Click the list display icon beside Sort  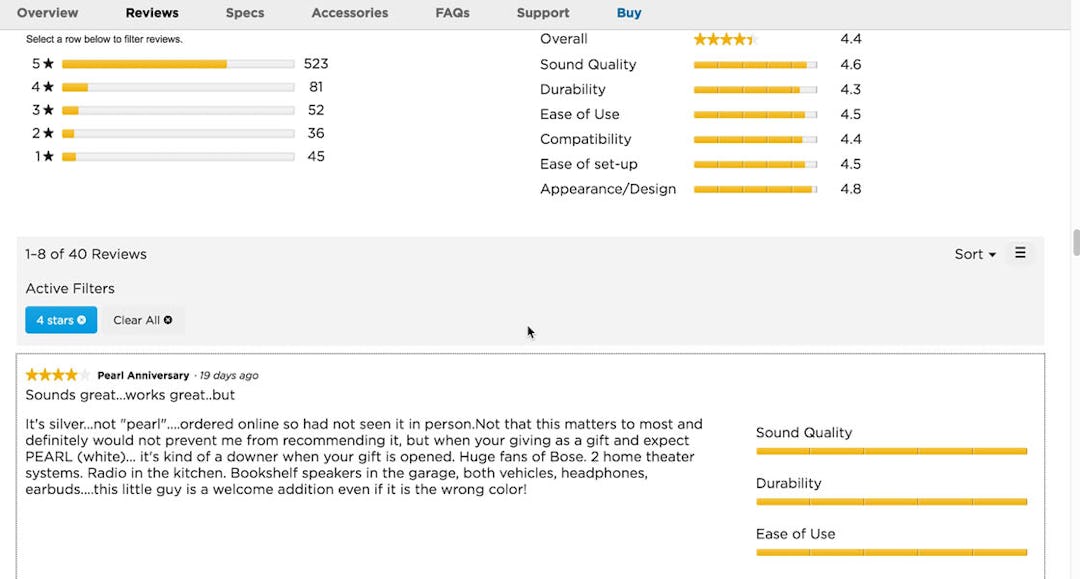point(1020,253)
